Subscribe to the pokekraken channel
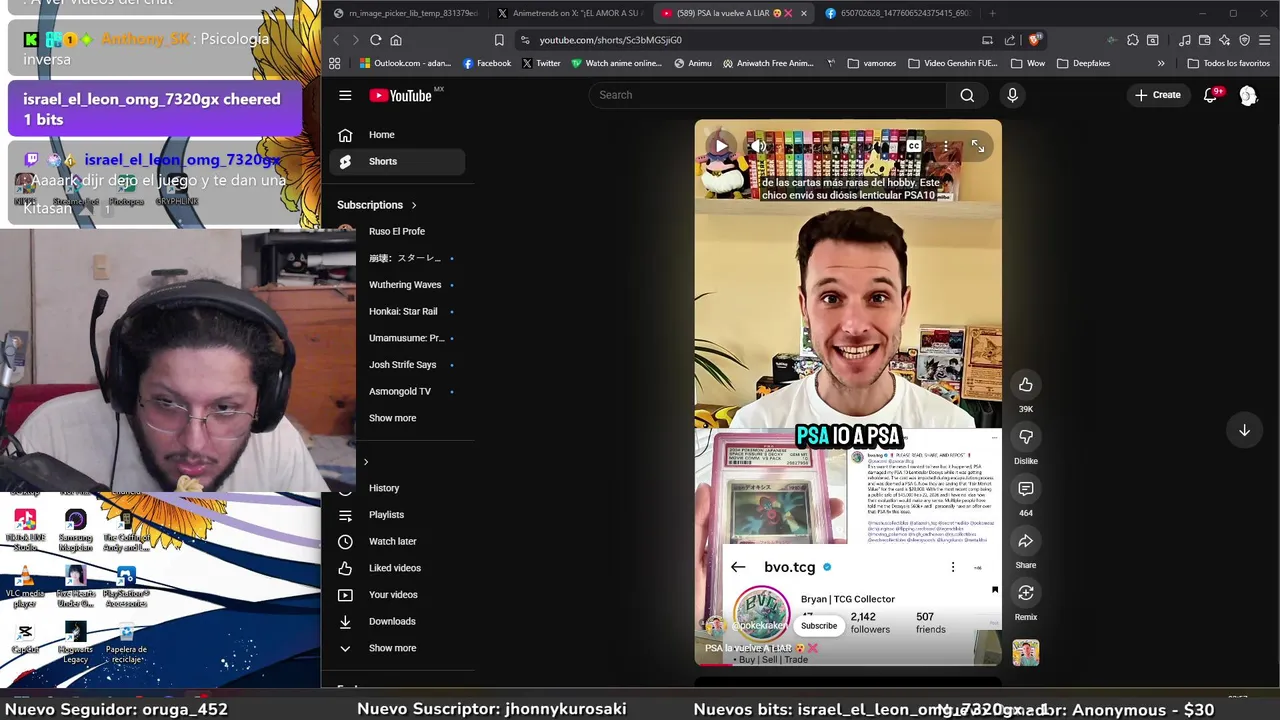Screen dimensions: 1280x720 pos(819,626)
